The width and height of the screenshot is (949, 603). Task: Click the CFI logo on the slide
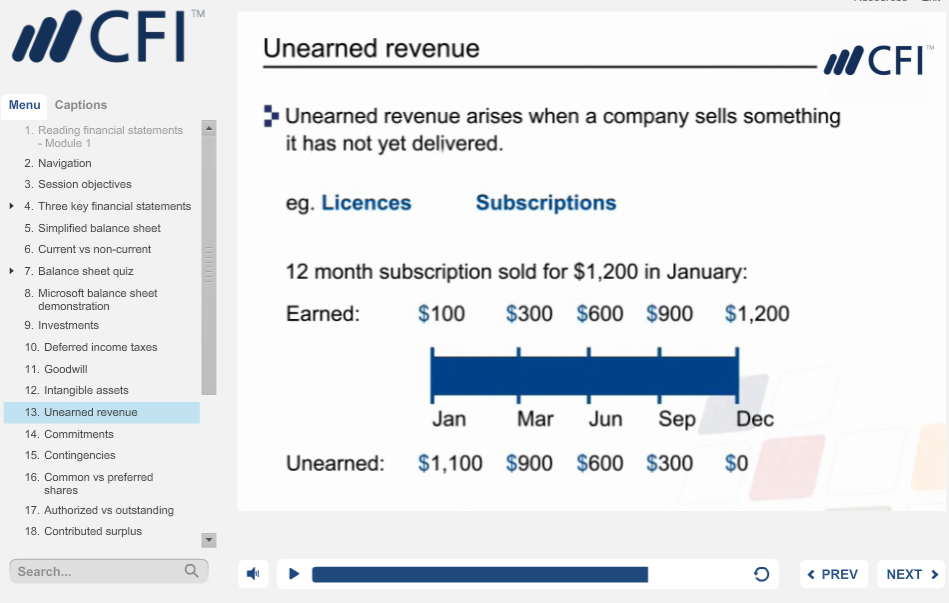879,61
